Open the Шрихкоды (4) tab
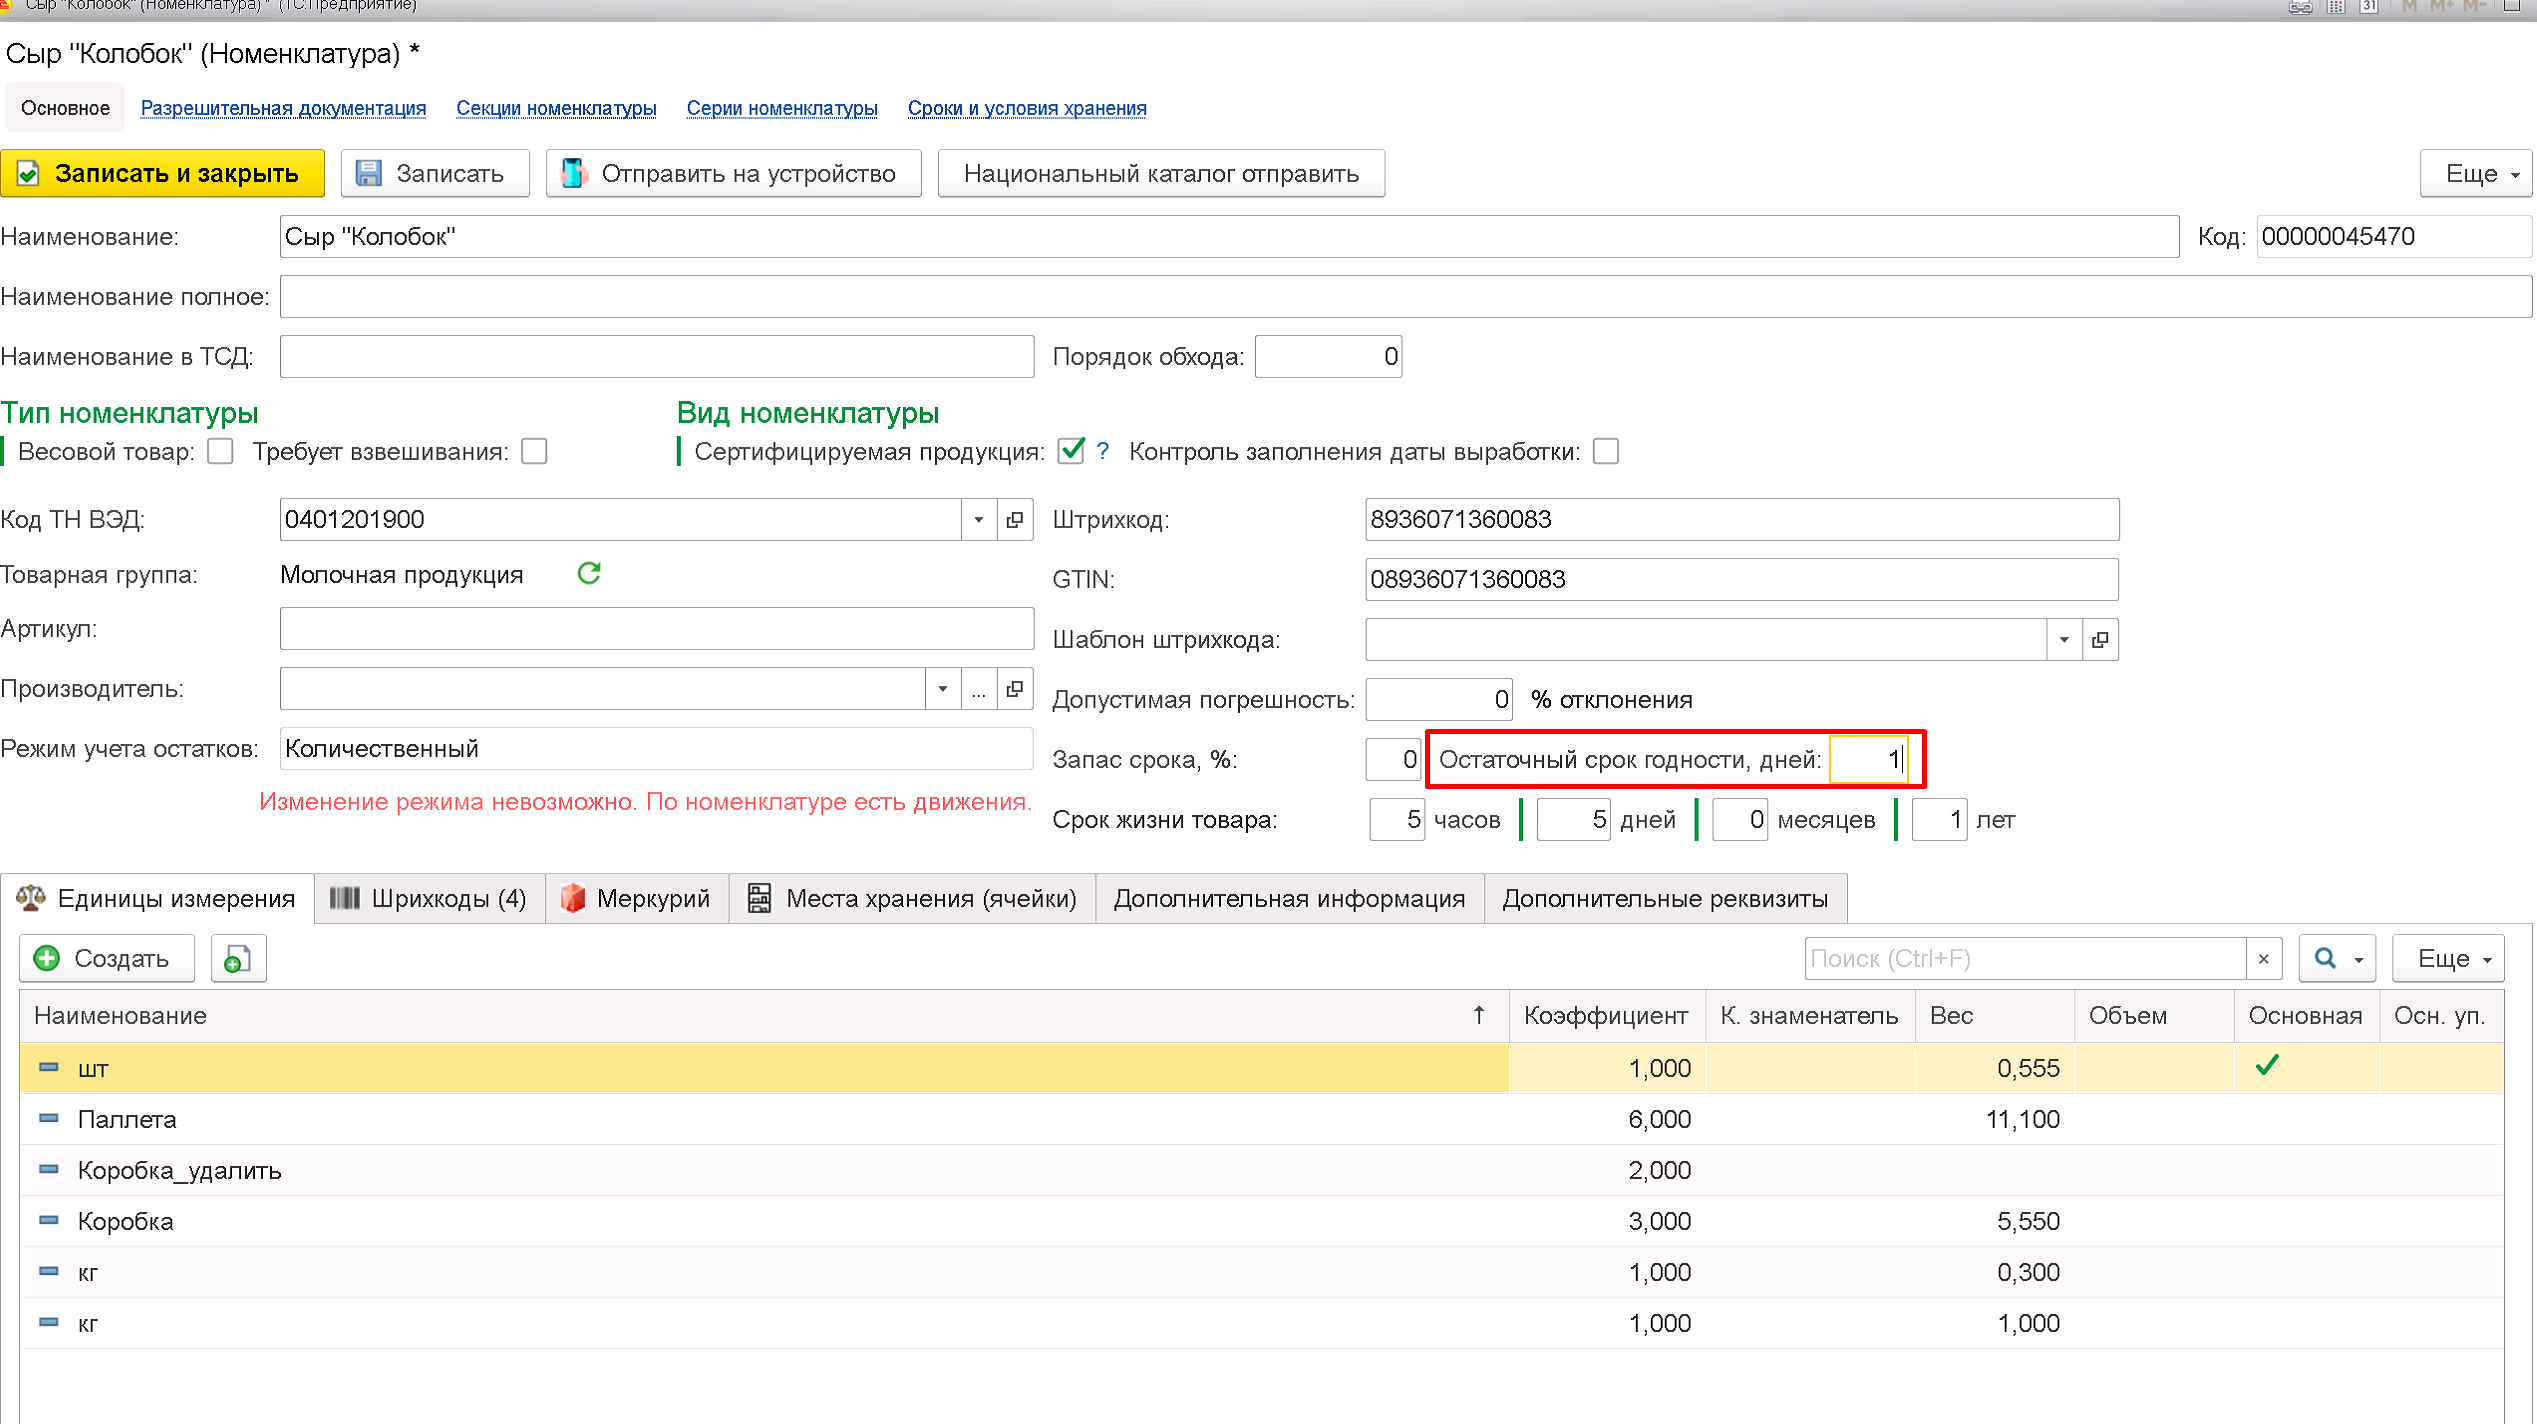This screenshot has width=2537, height=1424. [429, 898]
